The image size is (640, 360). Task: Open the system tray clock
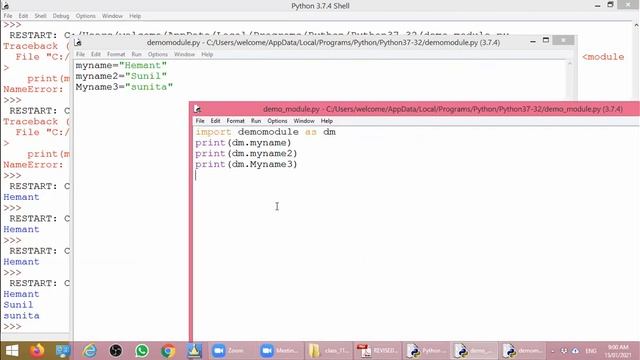point(618,351)
